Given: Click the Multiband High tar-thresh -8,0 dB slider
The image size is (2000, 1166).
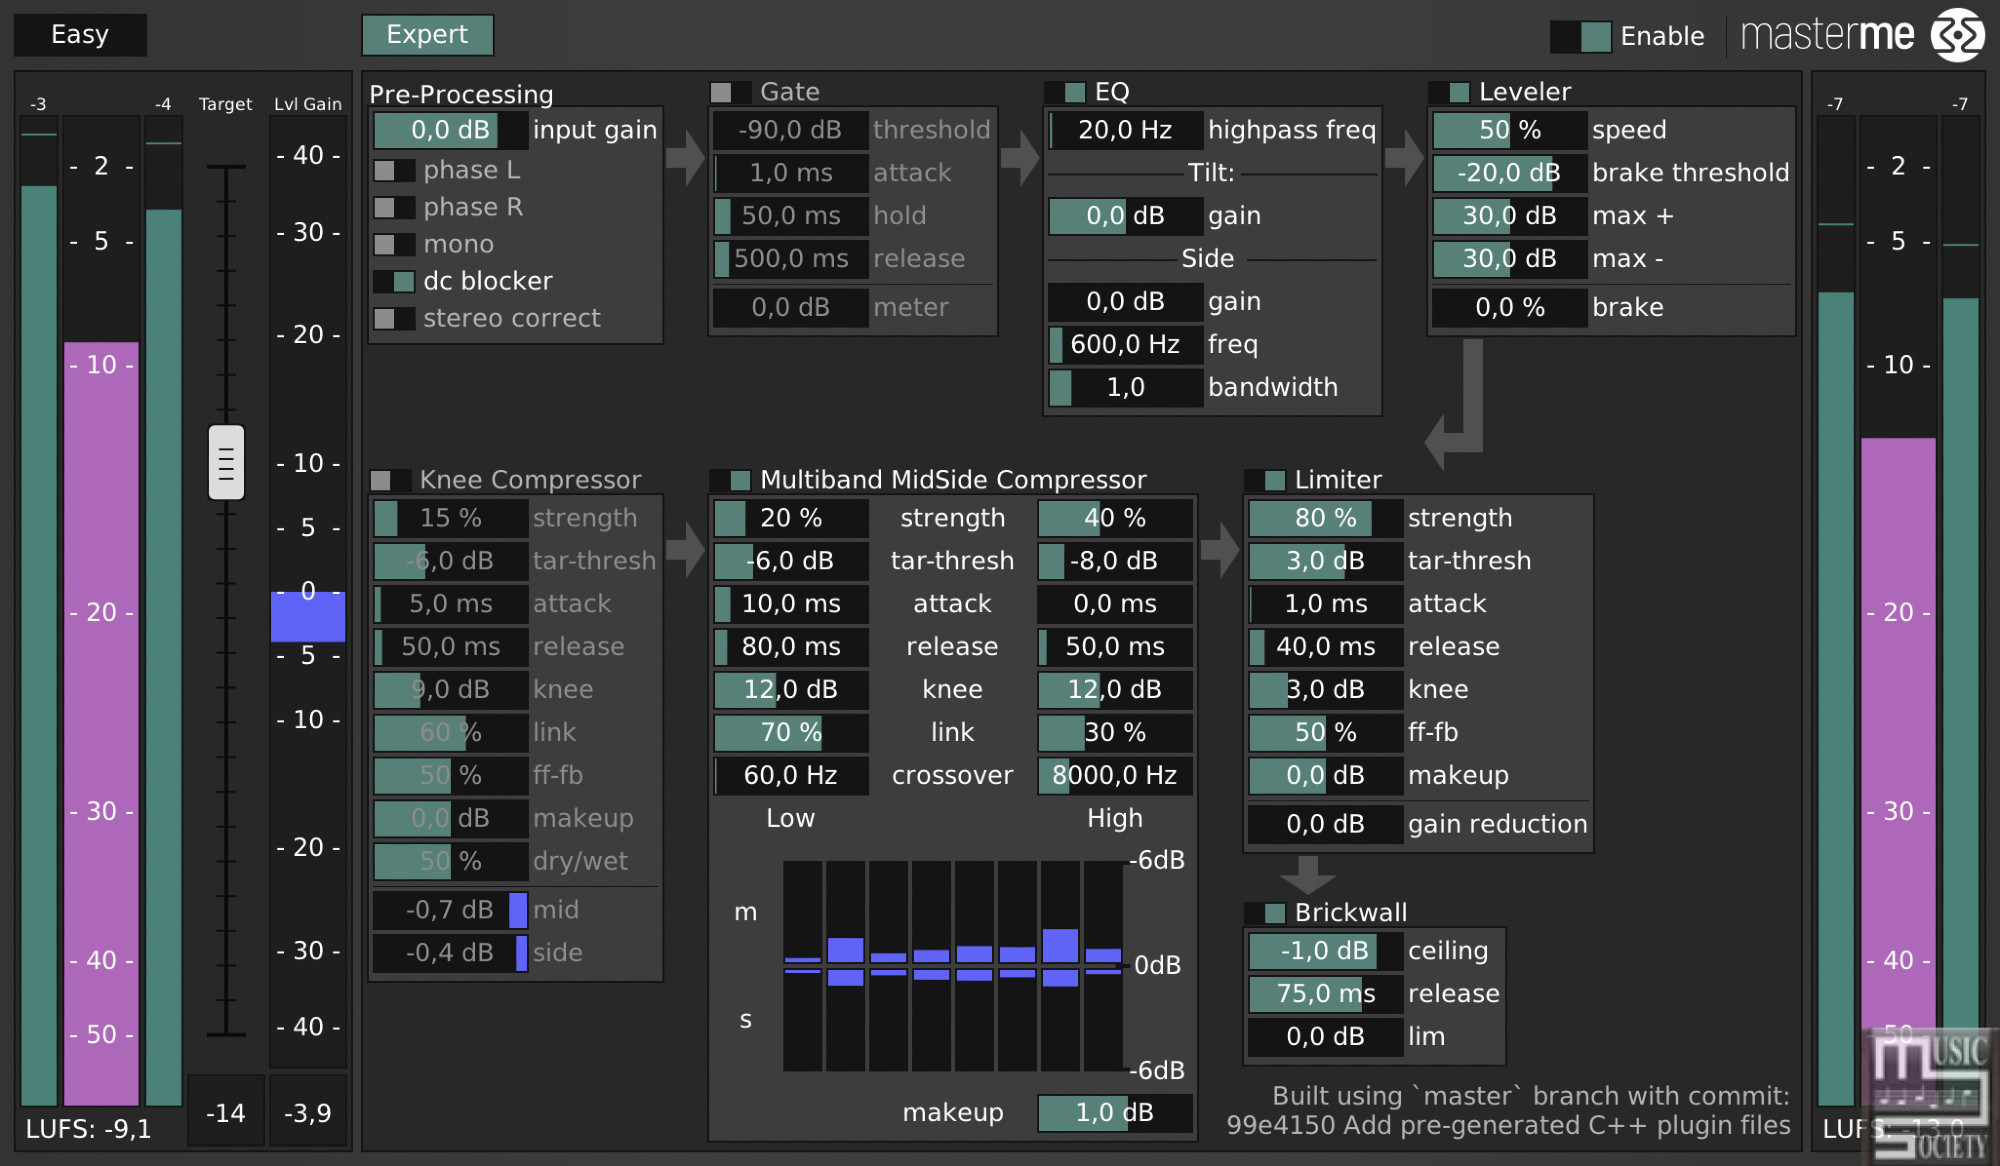Looking at the screenshot, I should click(1115, 561).
